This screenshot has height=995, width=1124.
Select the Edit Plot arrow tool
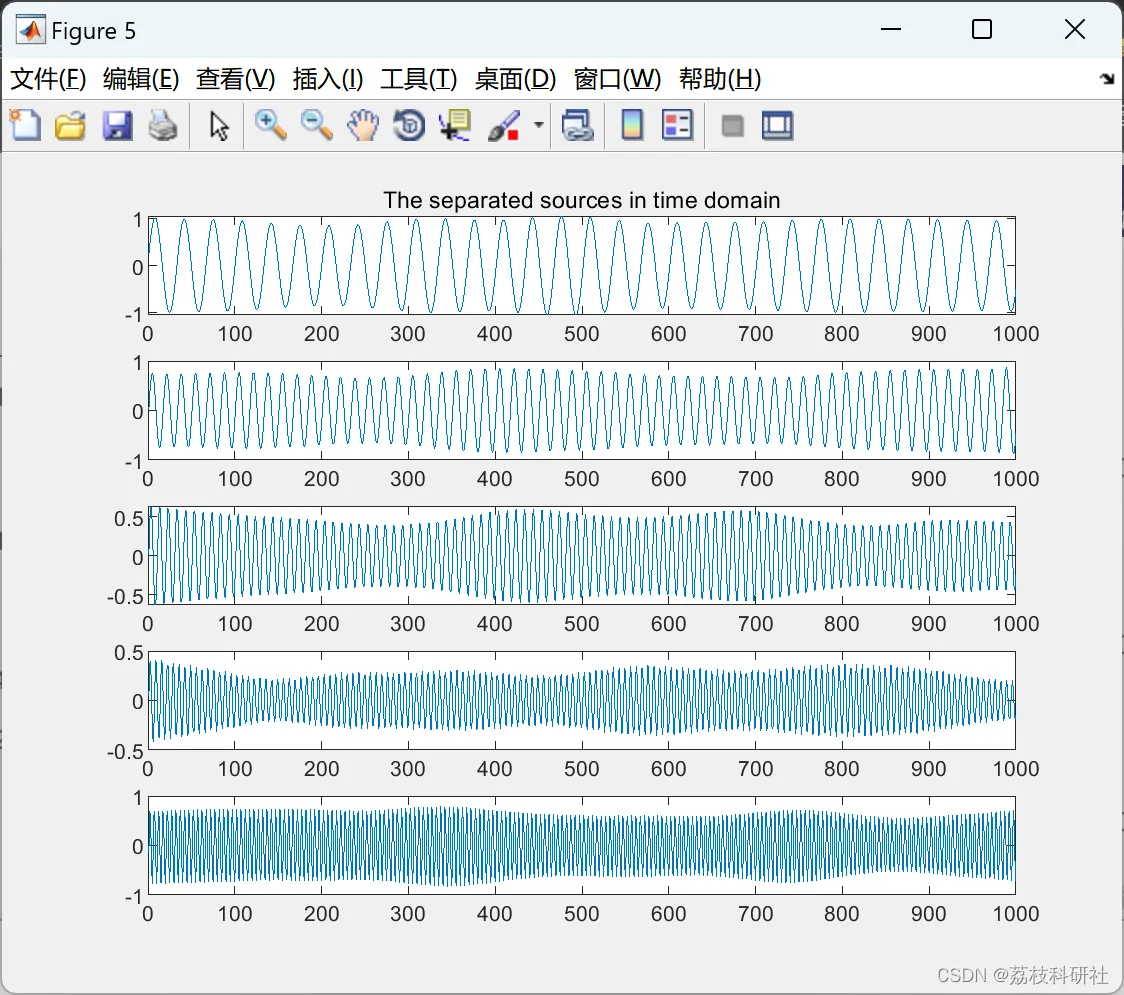[x=219, y=126]
